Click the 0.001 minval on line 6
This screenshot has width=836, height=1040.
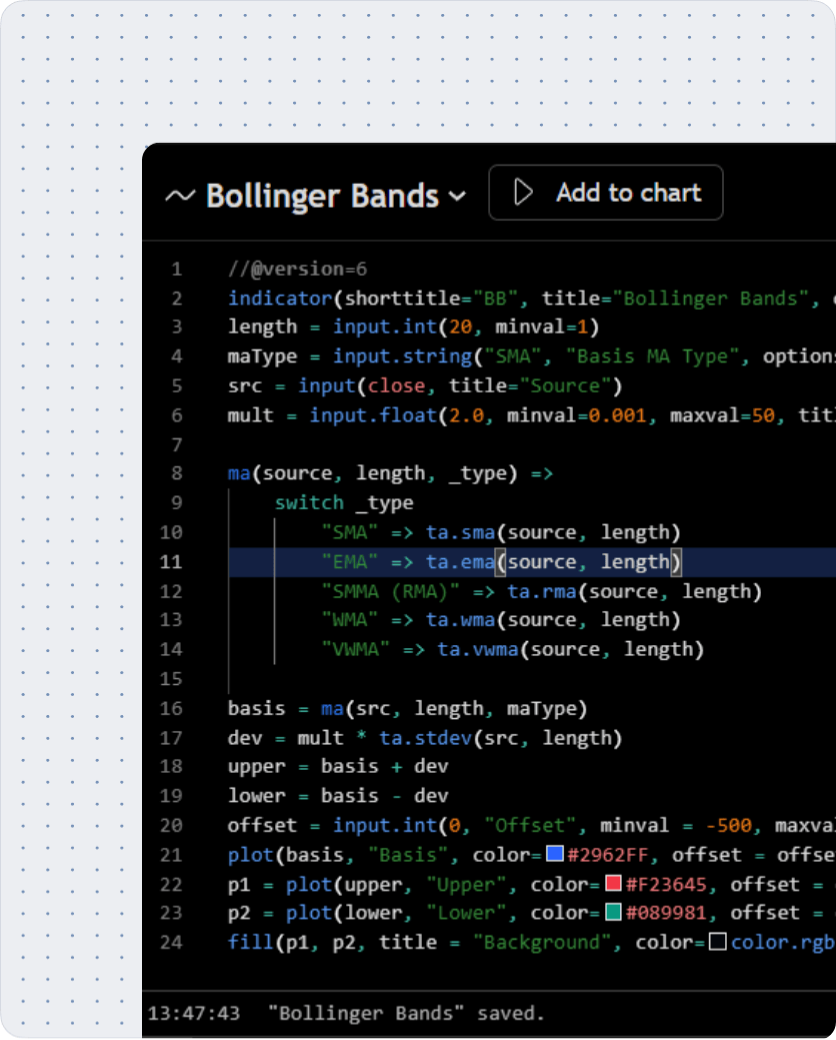[x=617, y=415]
